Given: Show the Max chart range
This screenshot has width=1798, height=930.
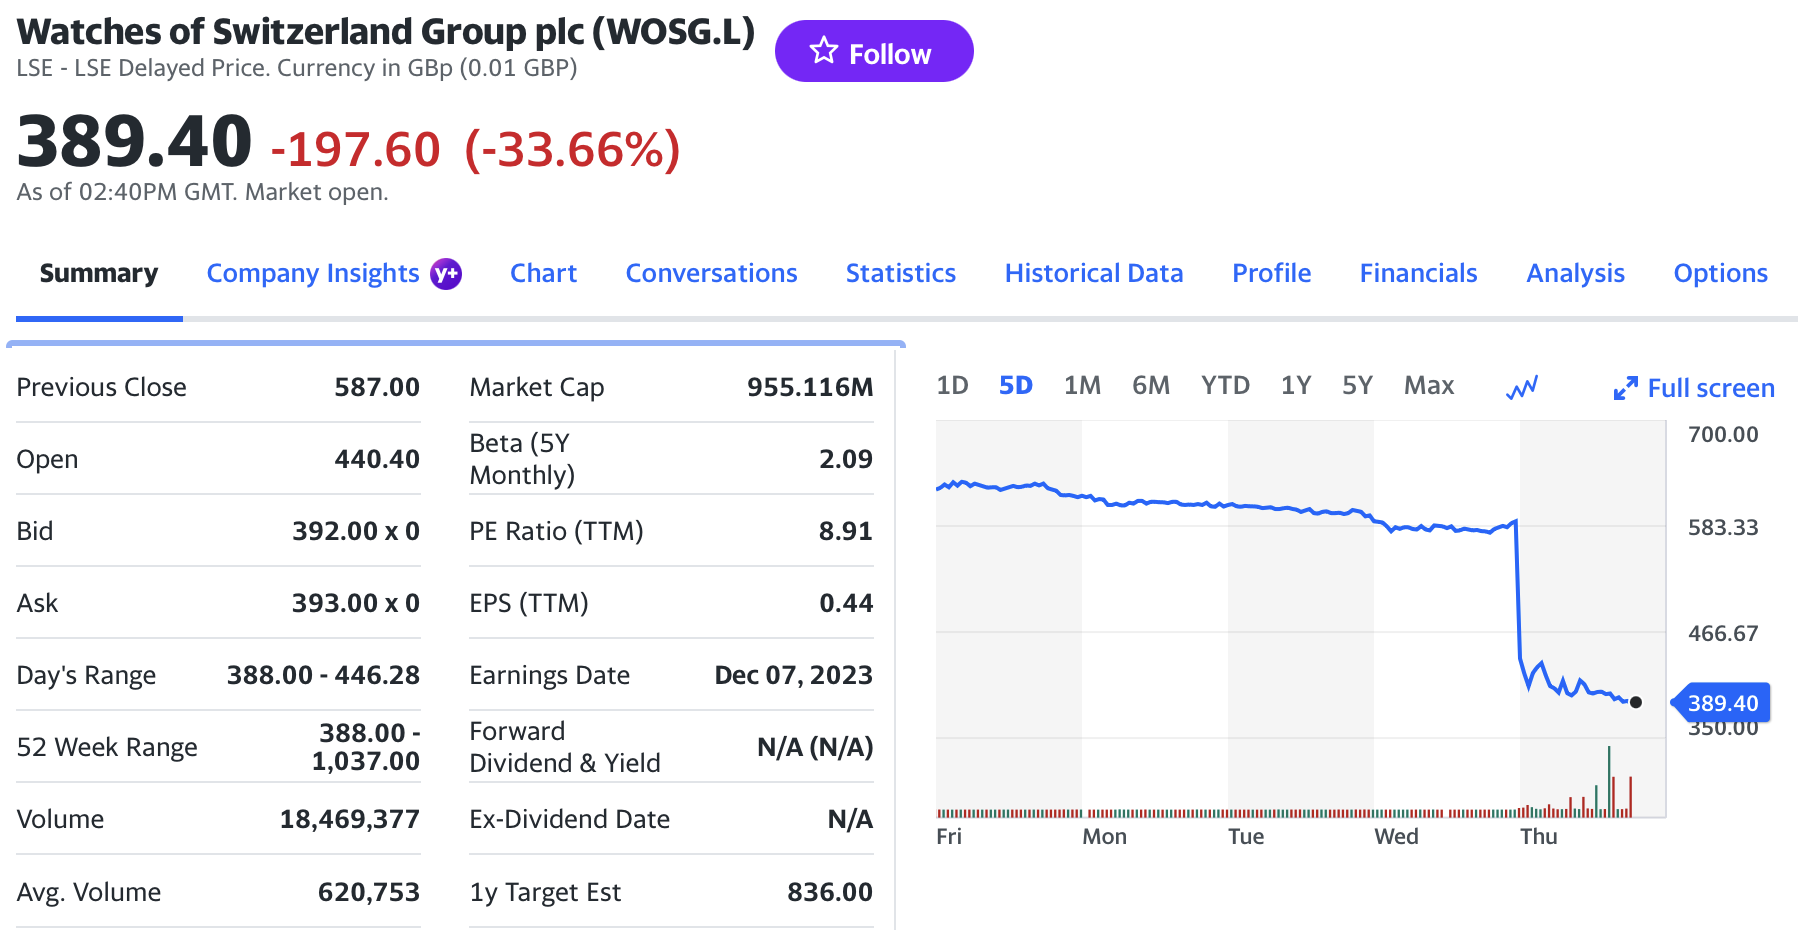Looking at the screenshot, I should 1429,386.
